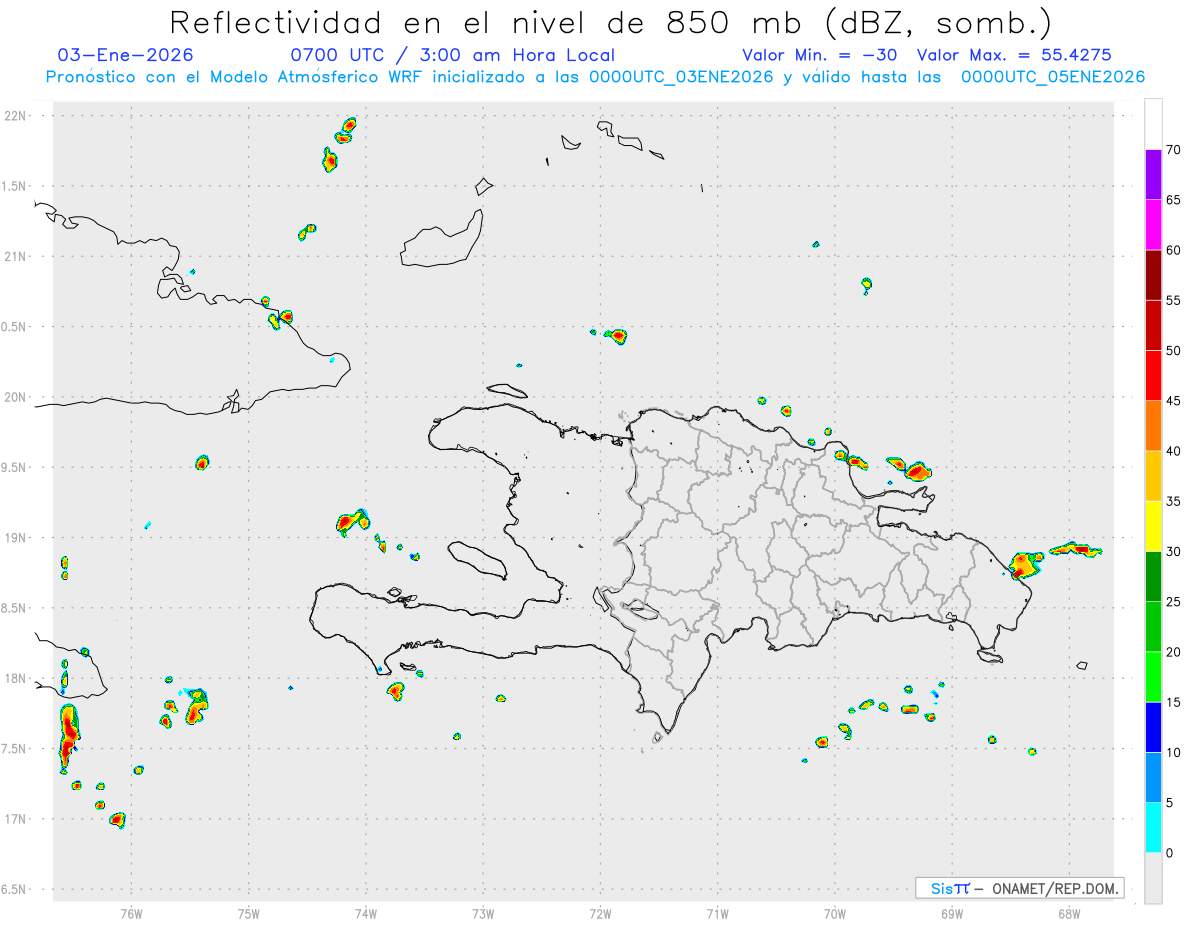Viewport: 1200px width, 927px height.
Task: Click the gray segment below 0 on color bar
Action: point(1153,878)
